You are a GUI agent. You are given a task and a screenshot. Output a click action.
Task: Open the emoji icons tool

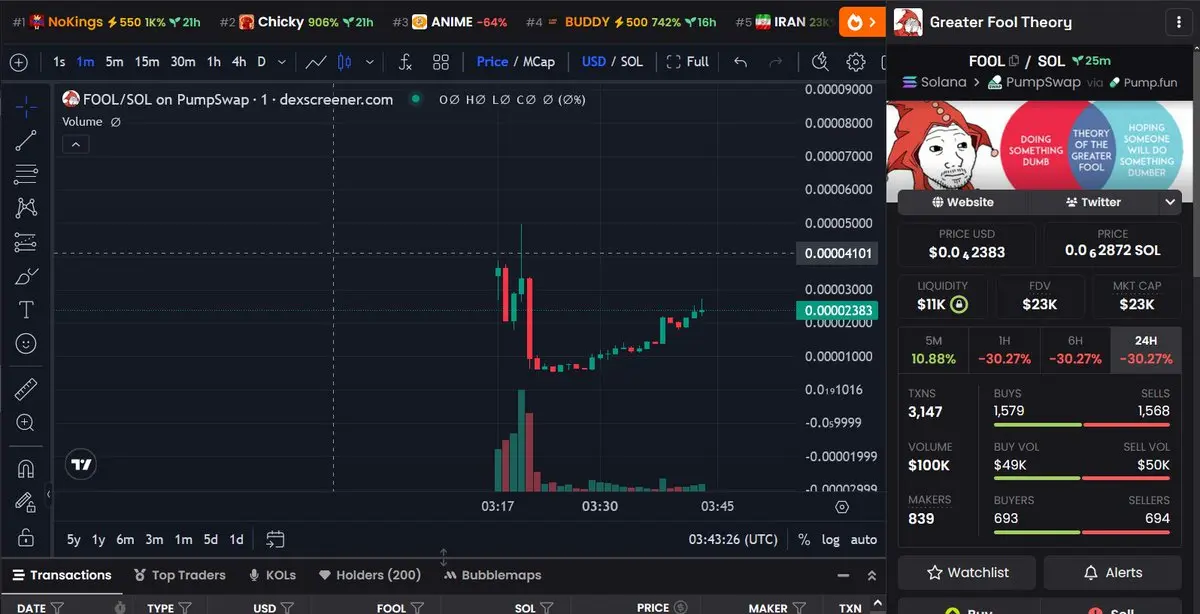[26, 344]
